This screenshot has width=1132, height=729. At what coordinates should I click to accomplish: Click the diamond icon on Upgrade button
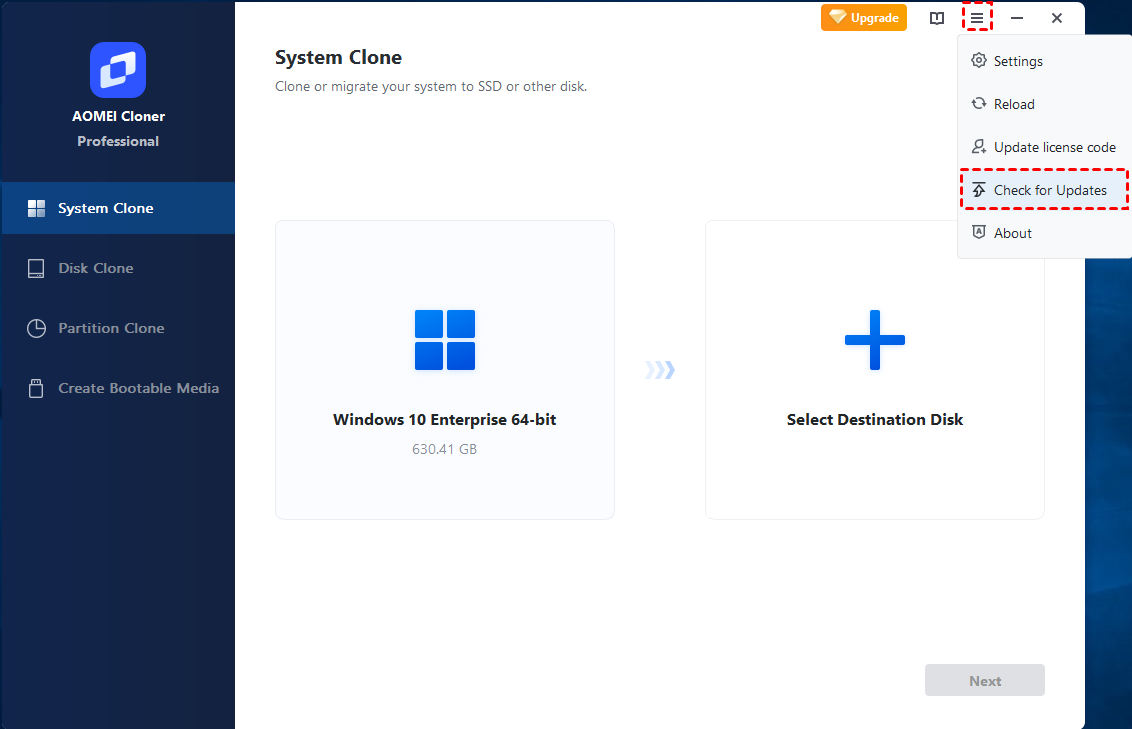pos(837,17)
